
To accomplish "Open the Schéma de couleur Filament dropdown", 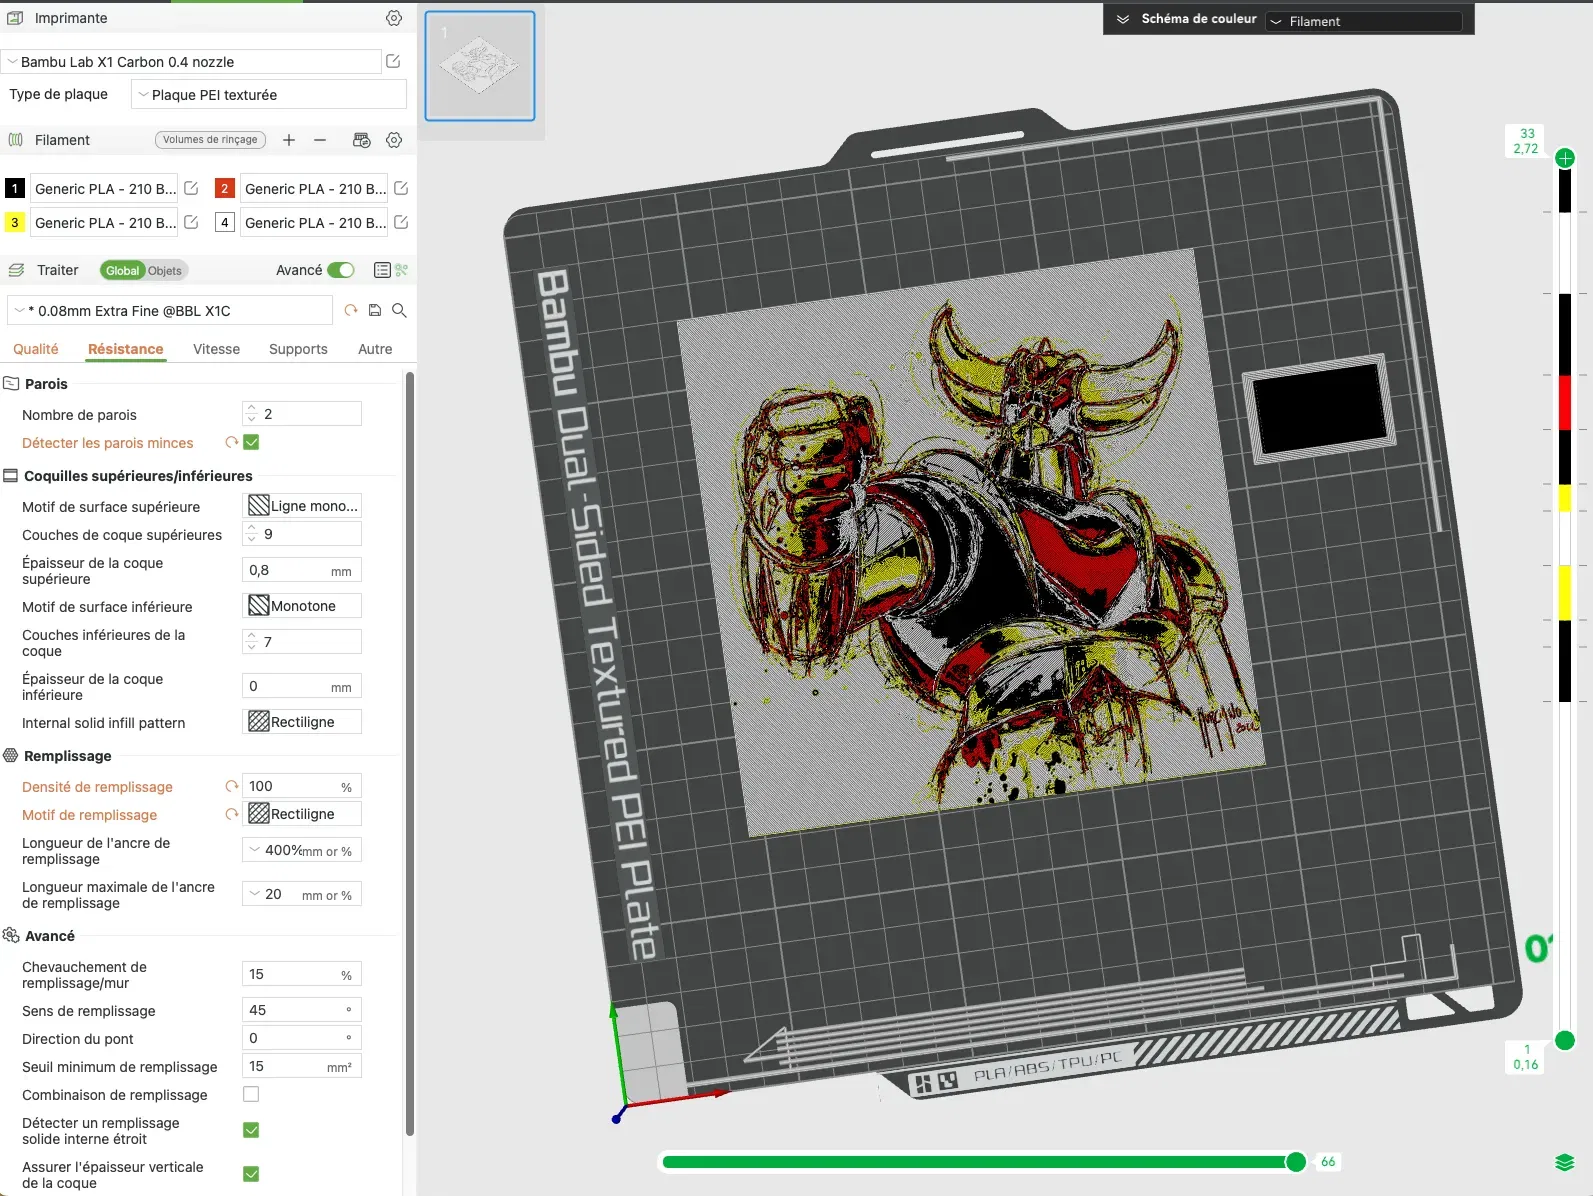I will point(1363,21).
